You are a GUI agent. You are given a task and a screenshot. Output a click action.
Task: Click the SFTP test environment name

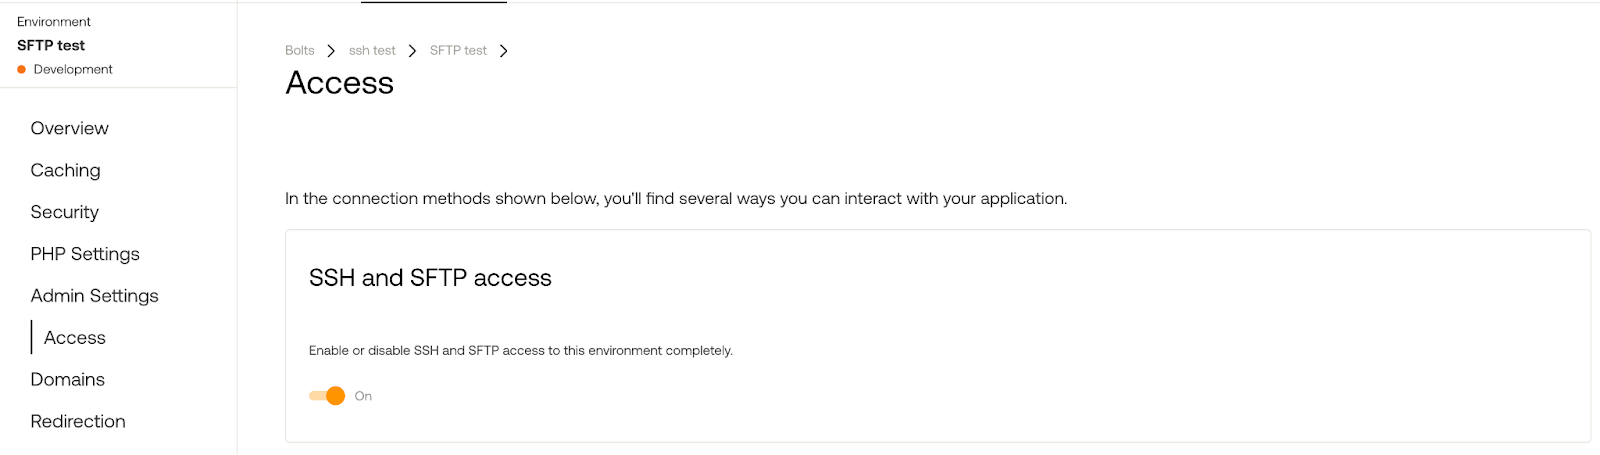[51, 46]
